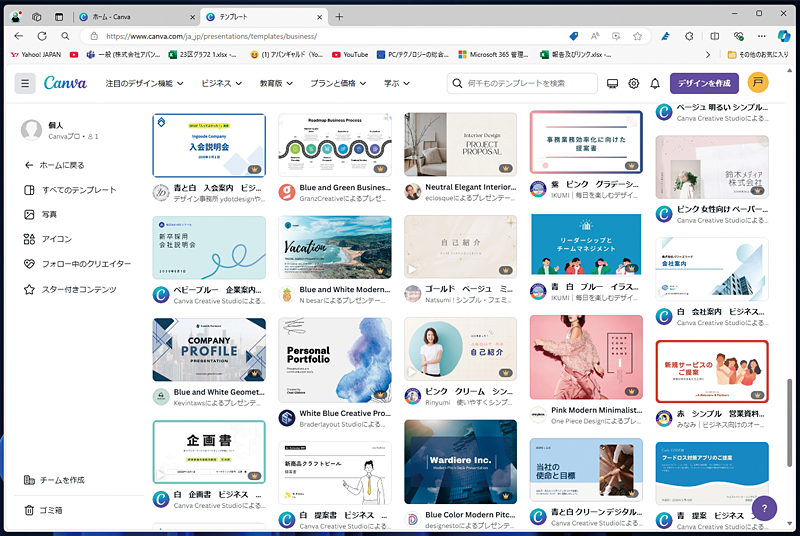This screenshot has width=800, height=536.
Task: Open 当社の使命と目標 template thumbnail
Action: pos(586,470)
